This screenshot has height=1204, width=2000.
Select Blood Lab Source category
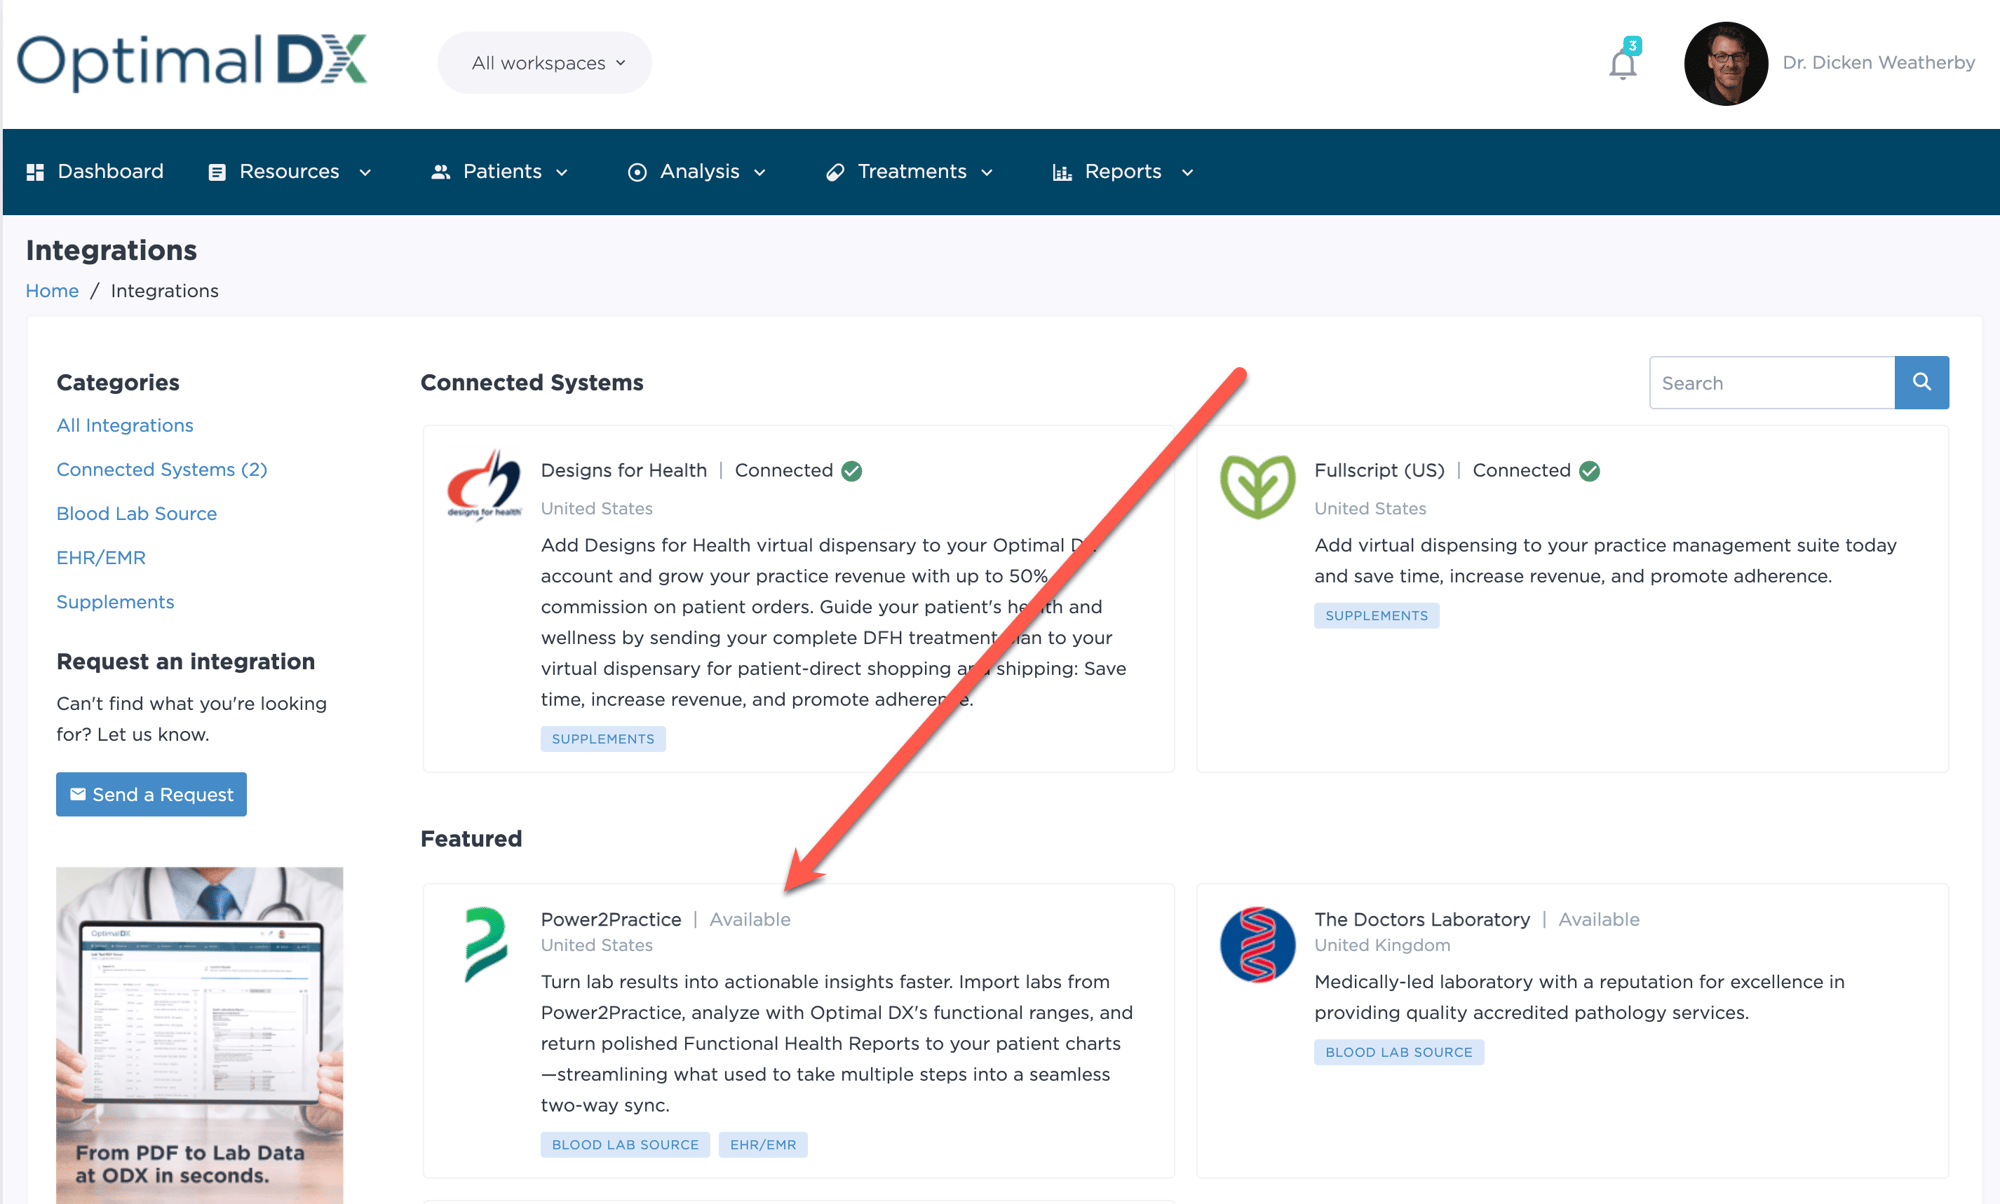137,513
